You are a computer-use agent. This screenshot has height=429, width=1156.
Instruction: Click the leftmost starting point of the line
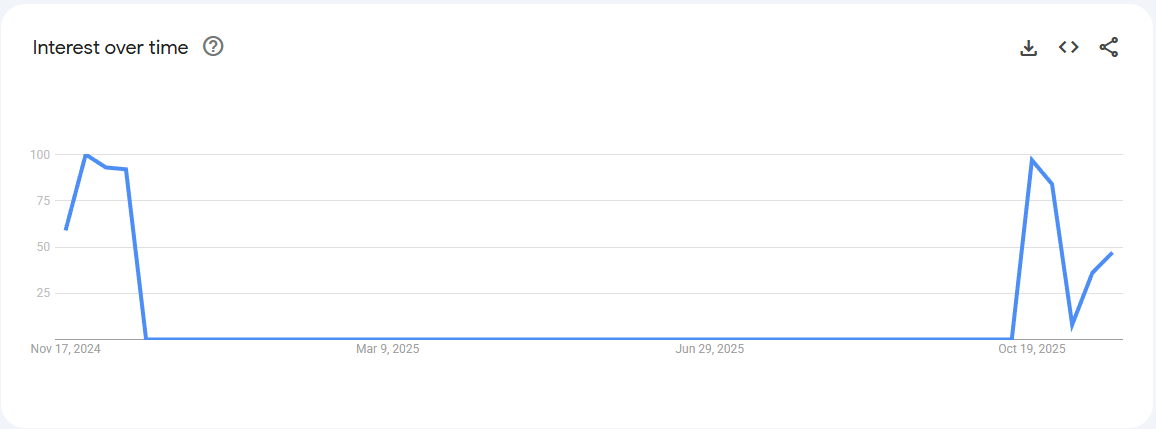[x=66, y=229]
